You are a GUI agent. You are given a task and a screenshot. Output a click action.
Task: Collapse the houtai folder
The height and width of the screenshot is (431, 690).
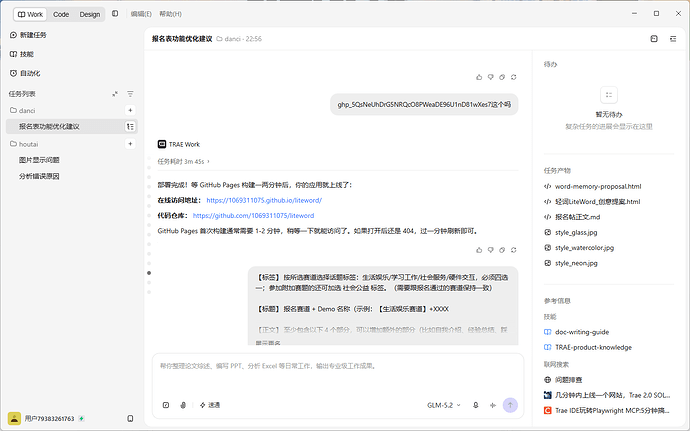point(24,144)
